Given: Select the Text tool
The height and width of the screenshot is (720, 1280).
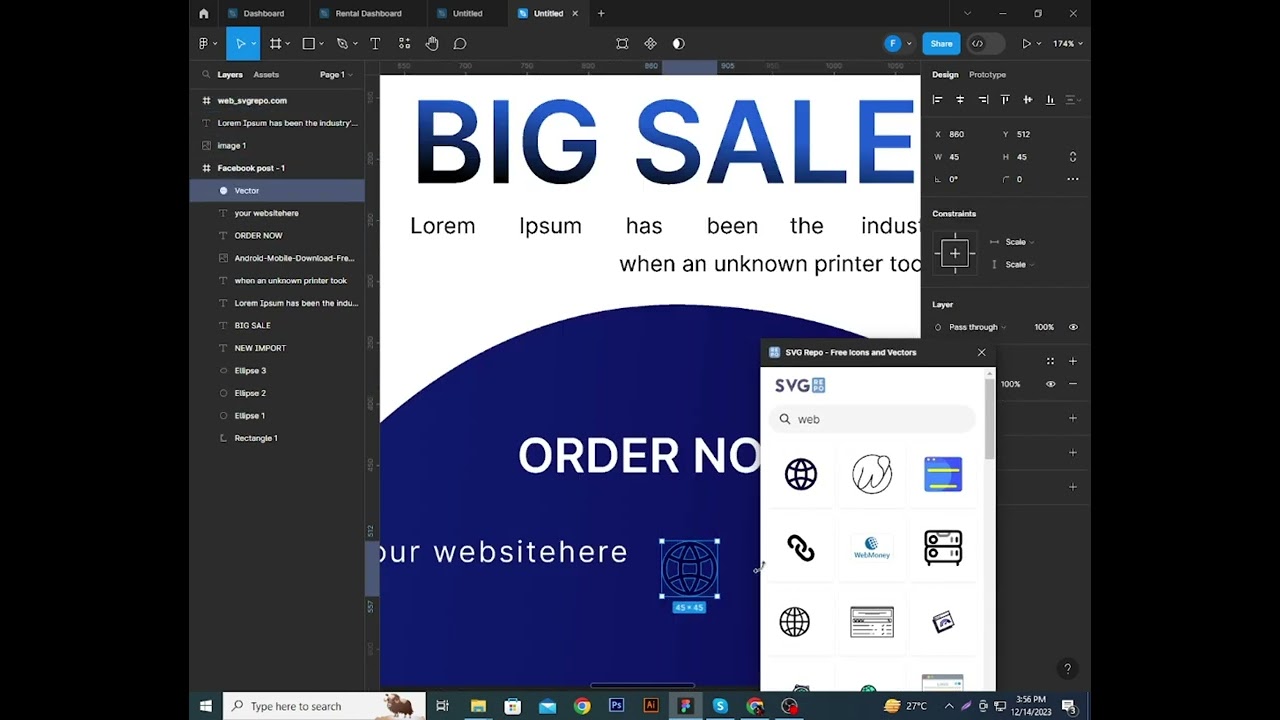Looking at the screenshot, I should click(375, 44).
